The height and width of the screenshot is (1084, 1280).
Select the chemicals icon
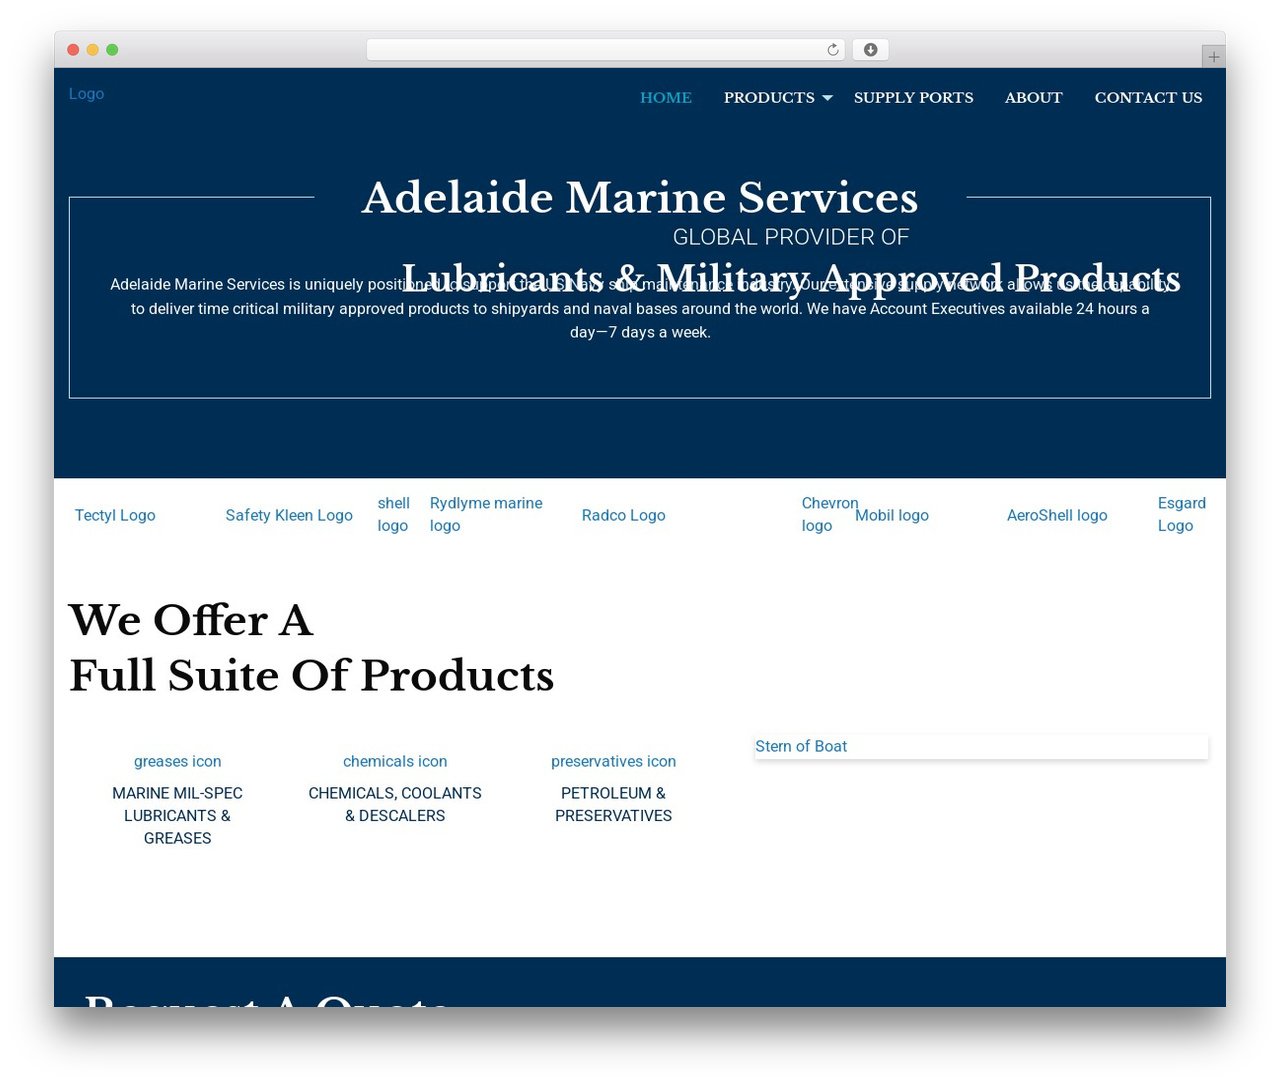(x=395, y=761)
